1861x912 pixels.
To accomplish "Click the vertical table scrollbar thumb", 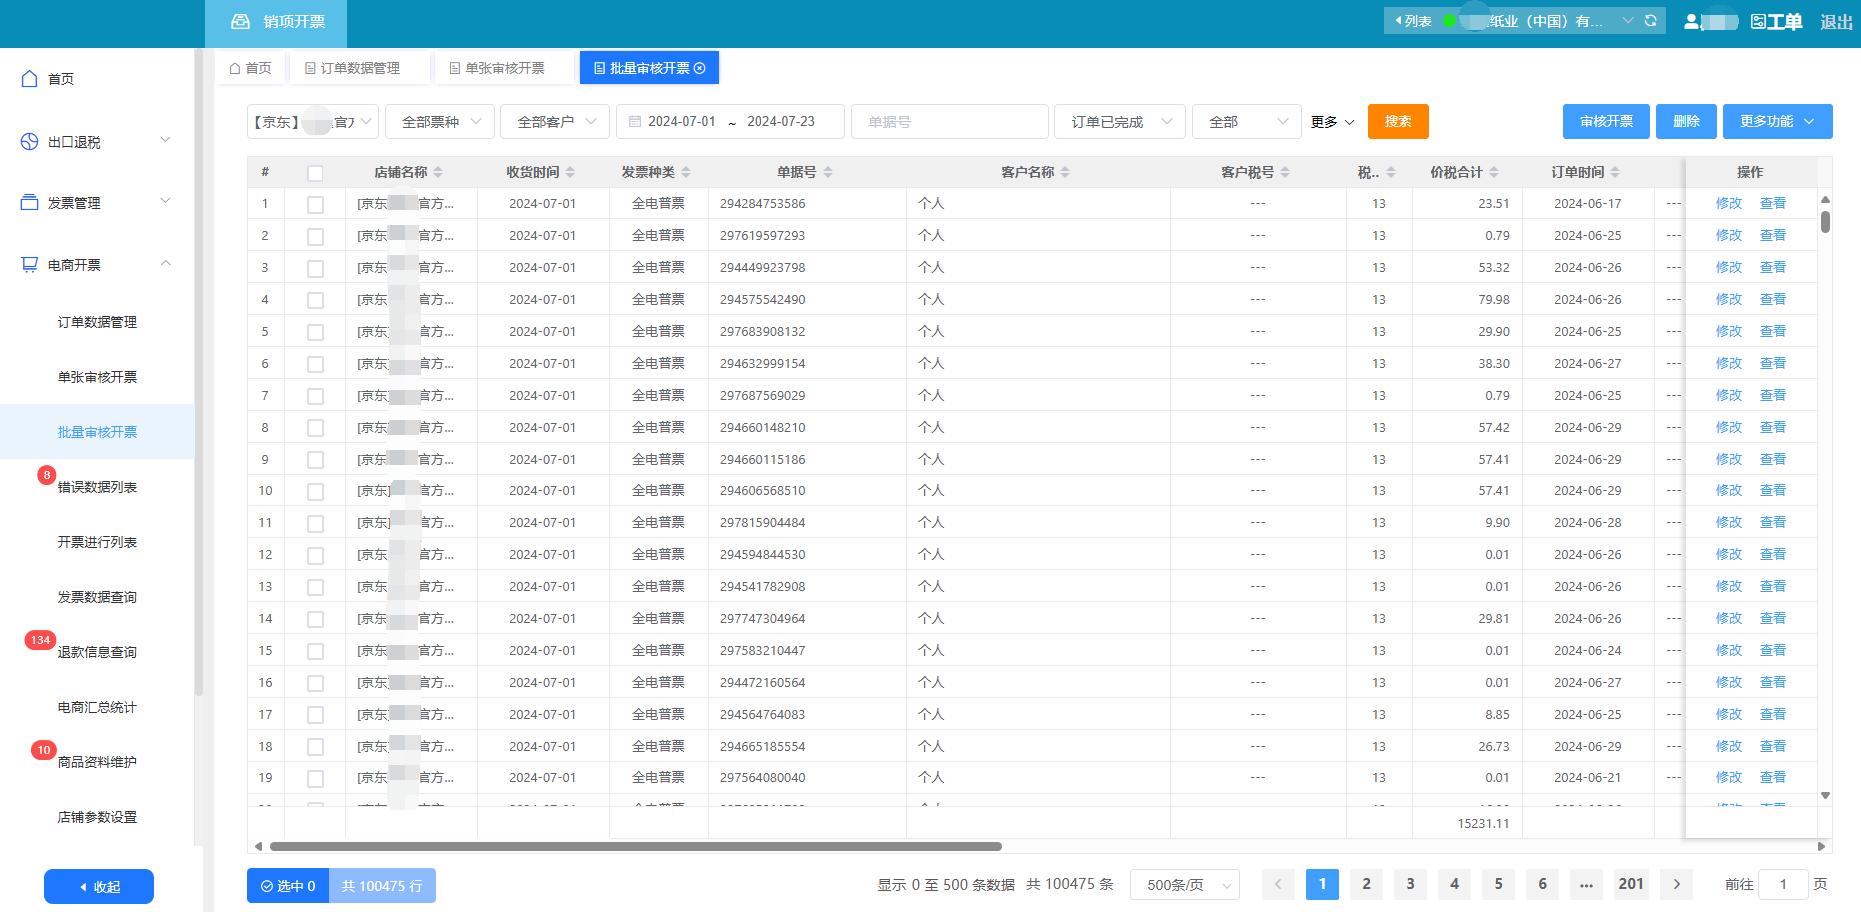I will 1825,221.
